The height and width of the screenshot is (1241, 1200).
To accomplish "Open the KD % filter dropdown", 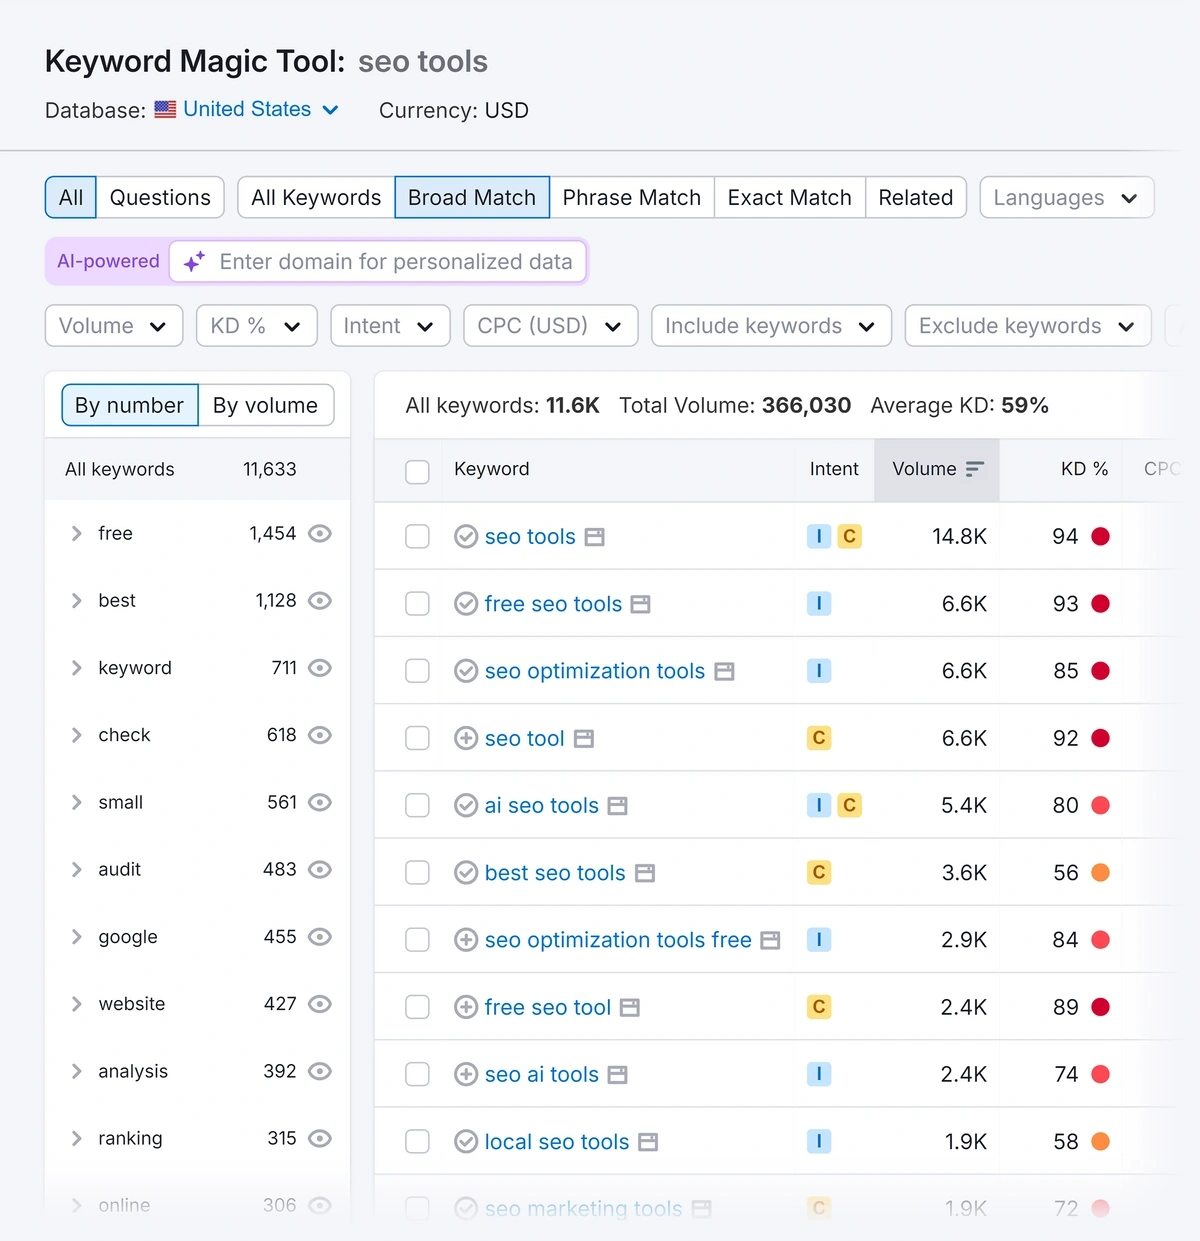I will tap(257, 326).
